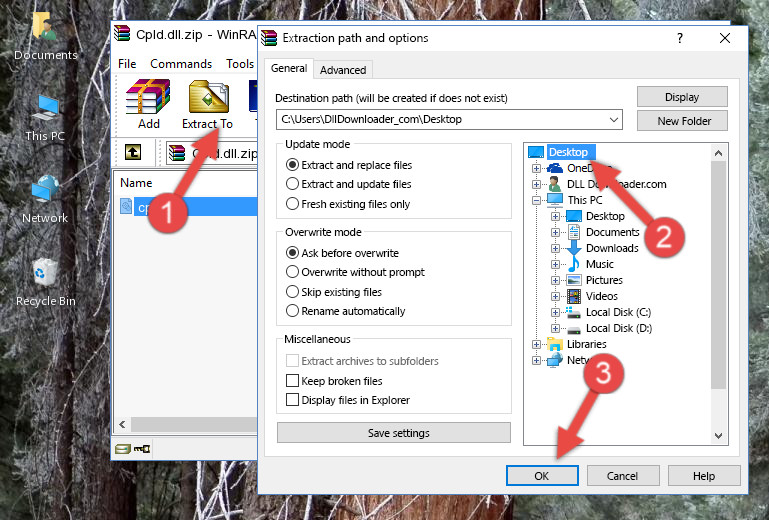Open the Tools menu in WinRAR
Viewport: 769px width, 520px height.
240,64
